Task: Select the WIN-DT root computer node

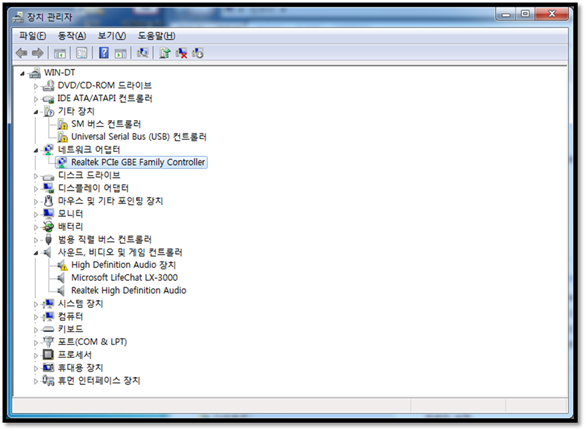Action: (x=59, y=73)
